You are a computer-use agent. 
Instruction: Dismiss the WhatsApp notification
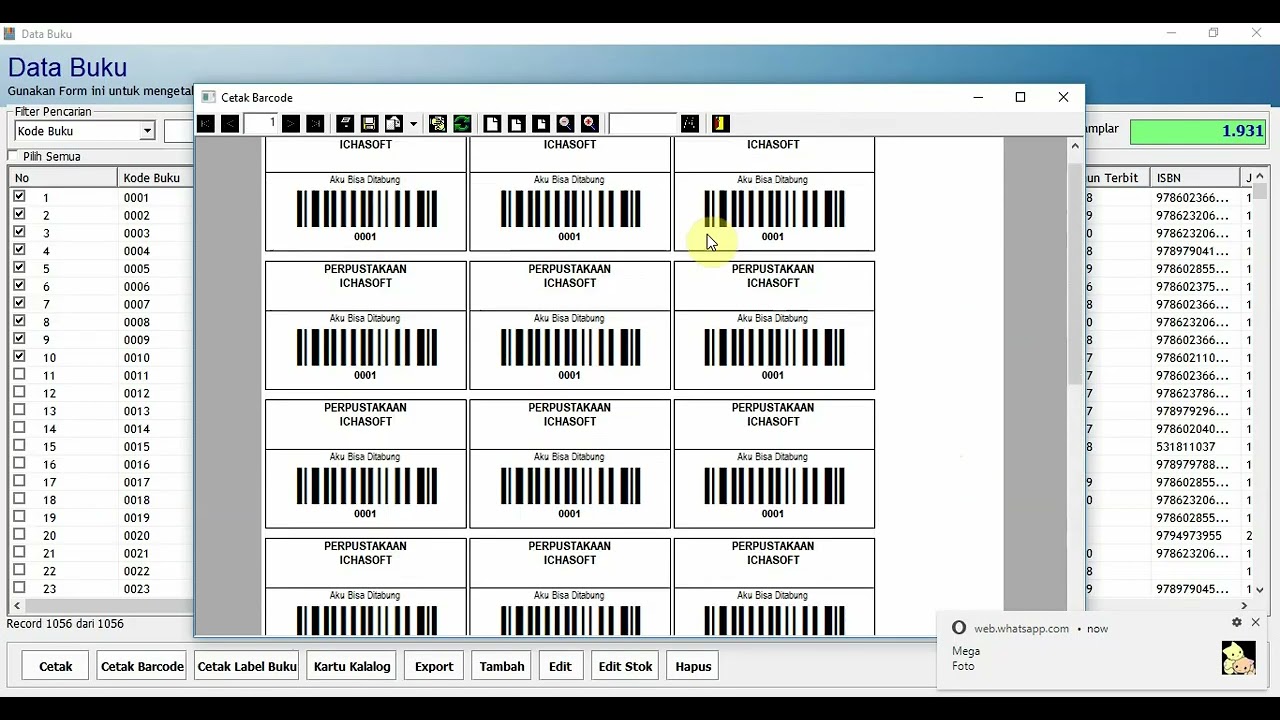(x=1256, y=622)
